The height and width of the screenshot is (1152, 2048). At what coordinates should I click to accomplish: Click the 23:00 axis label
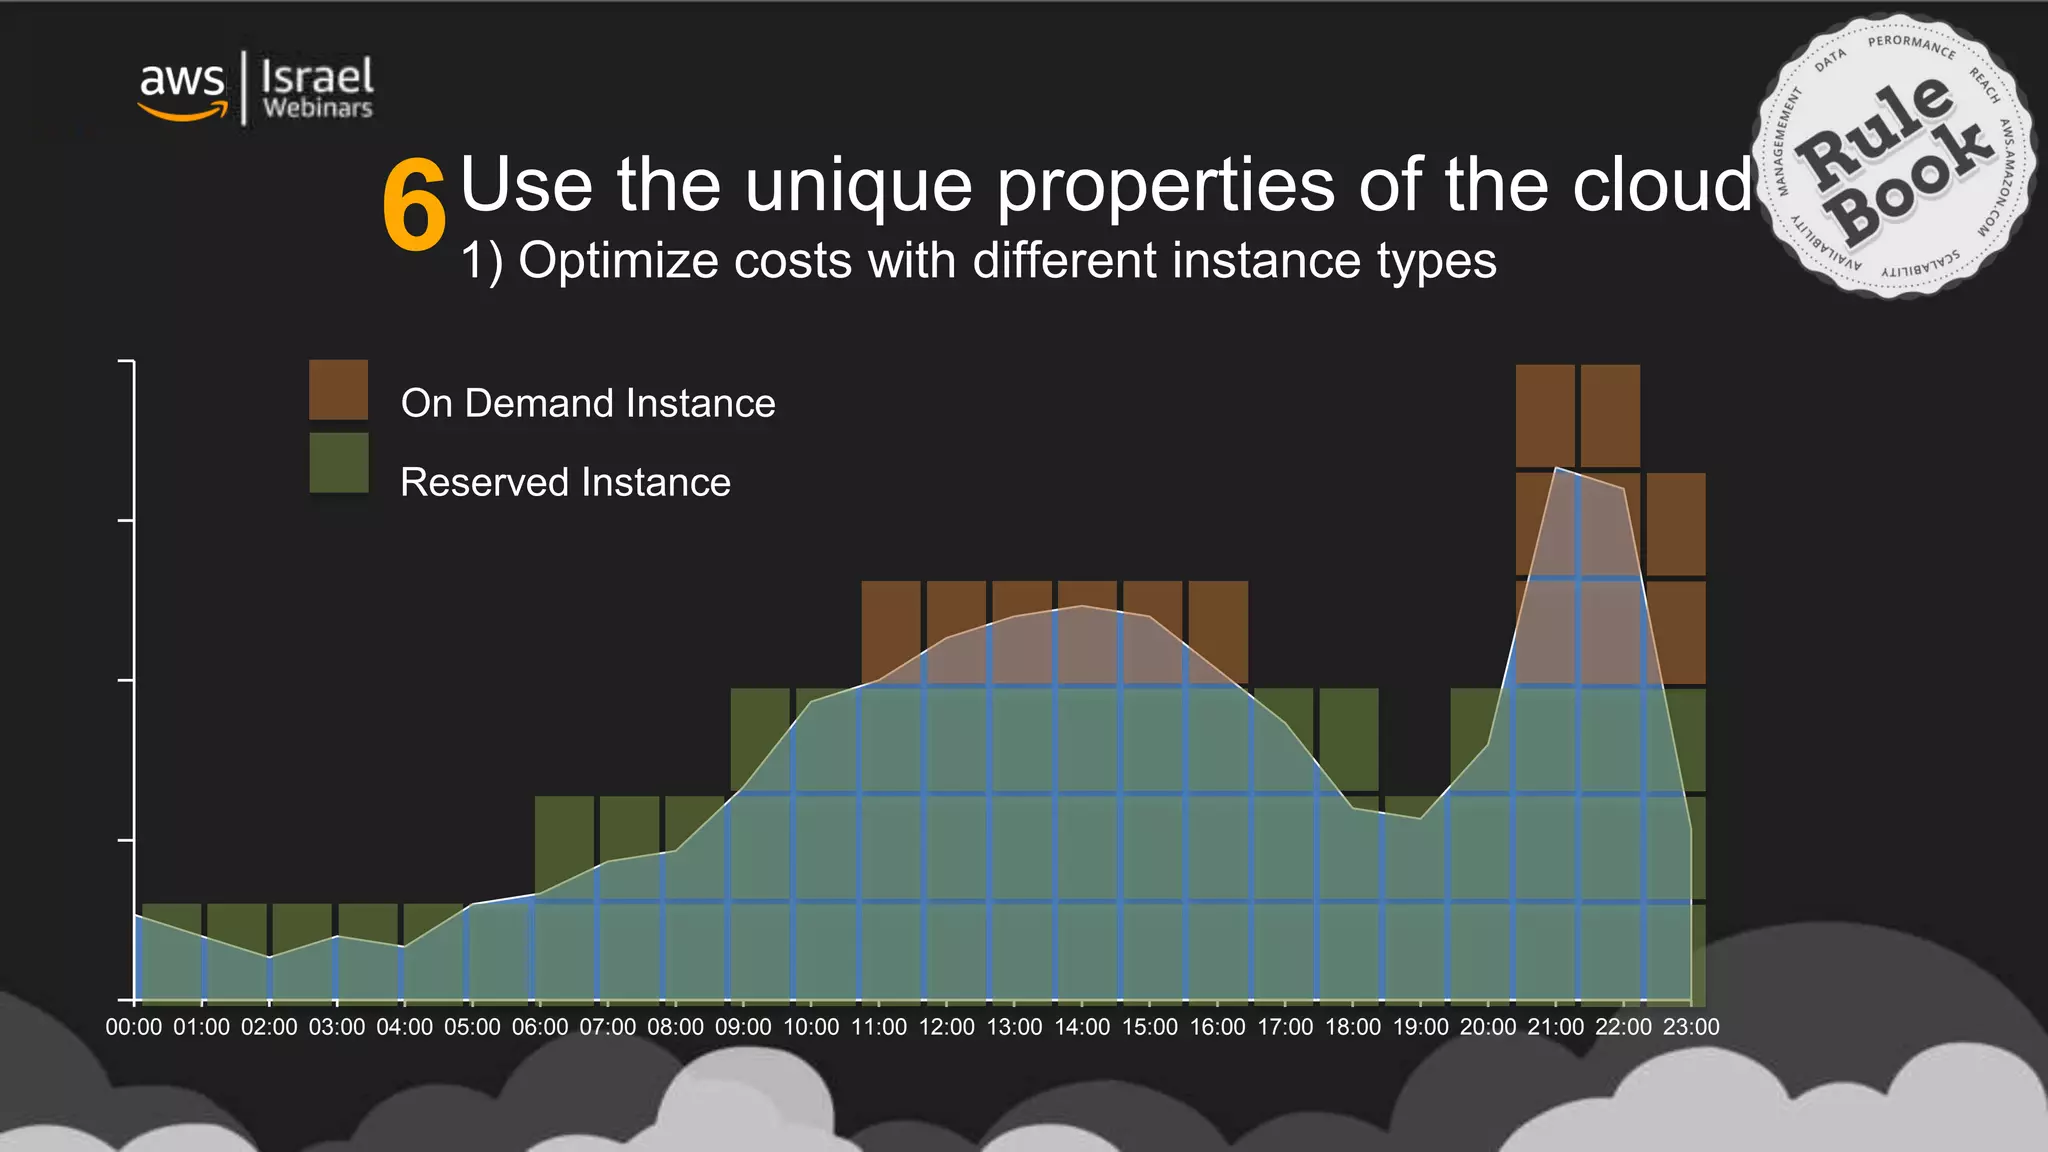1691,1027
